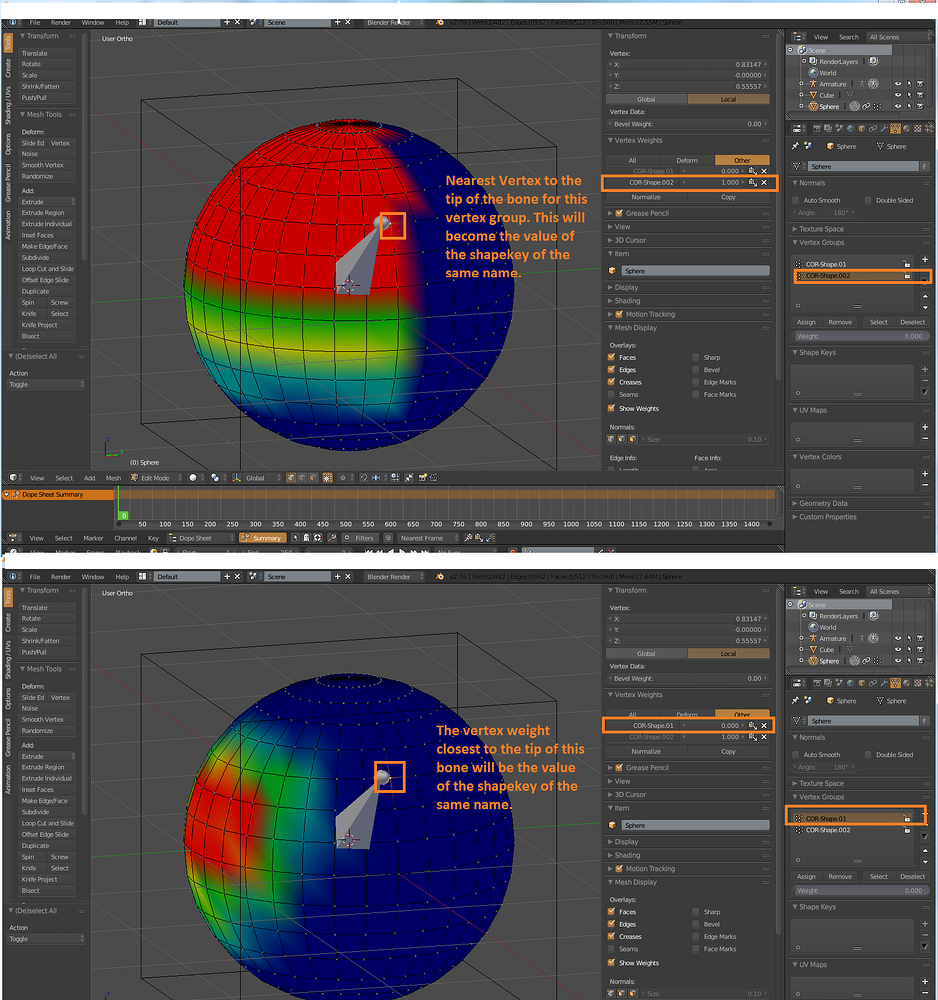Image resolution: width=938 pixels, height=1000 pixels.
Task: Click Assign button in upper Vertex Groups
Action: coord(806,322)
